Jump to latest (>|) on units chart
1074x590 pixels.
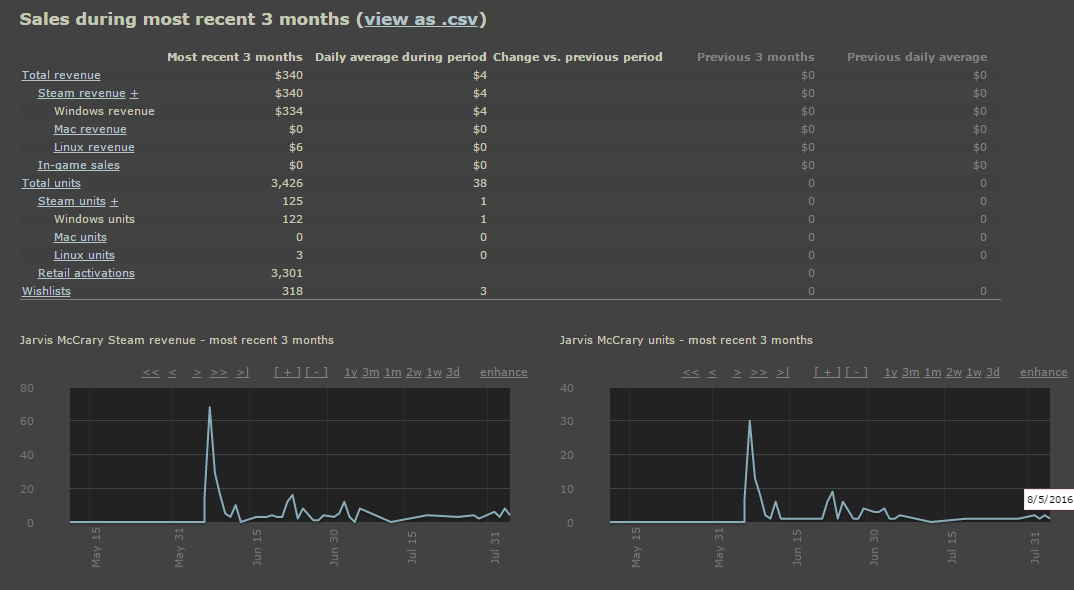[x=782, y=372]
